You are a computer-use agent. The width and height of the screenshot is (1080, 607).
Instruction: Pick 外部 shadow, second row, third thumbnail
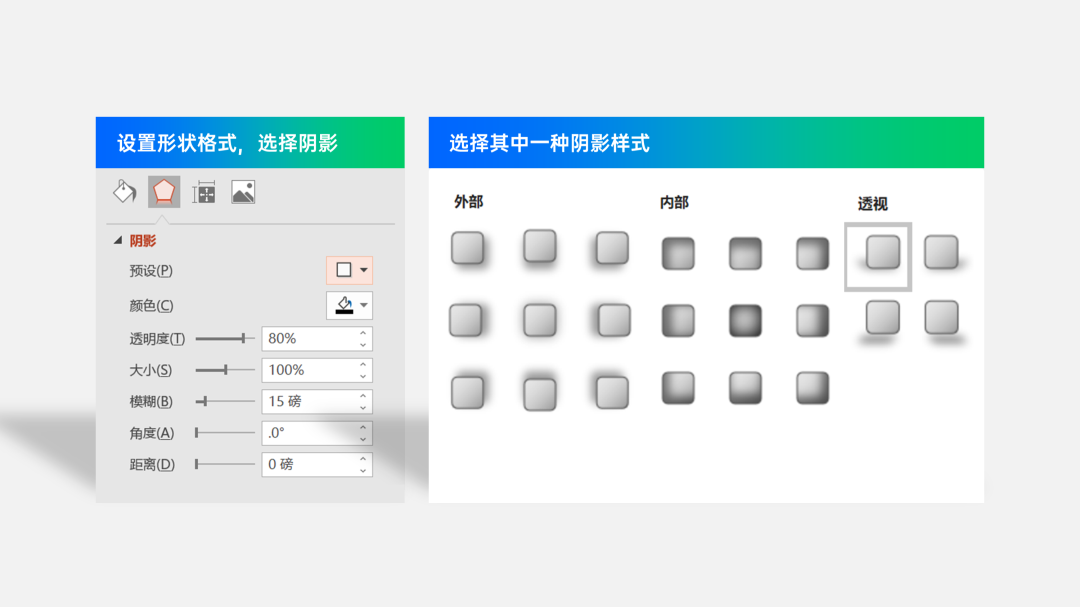[x=614, y=320]
